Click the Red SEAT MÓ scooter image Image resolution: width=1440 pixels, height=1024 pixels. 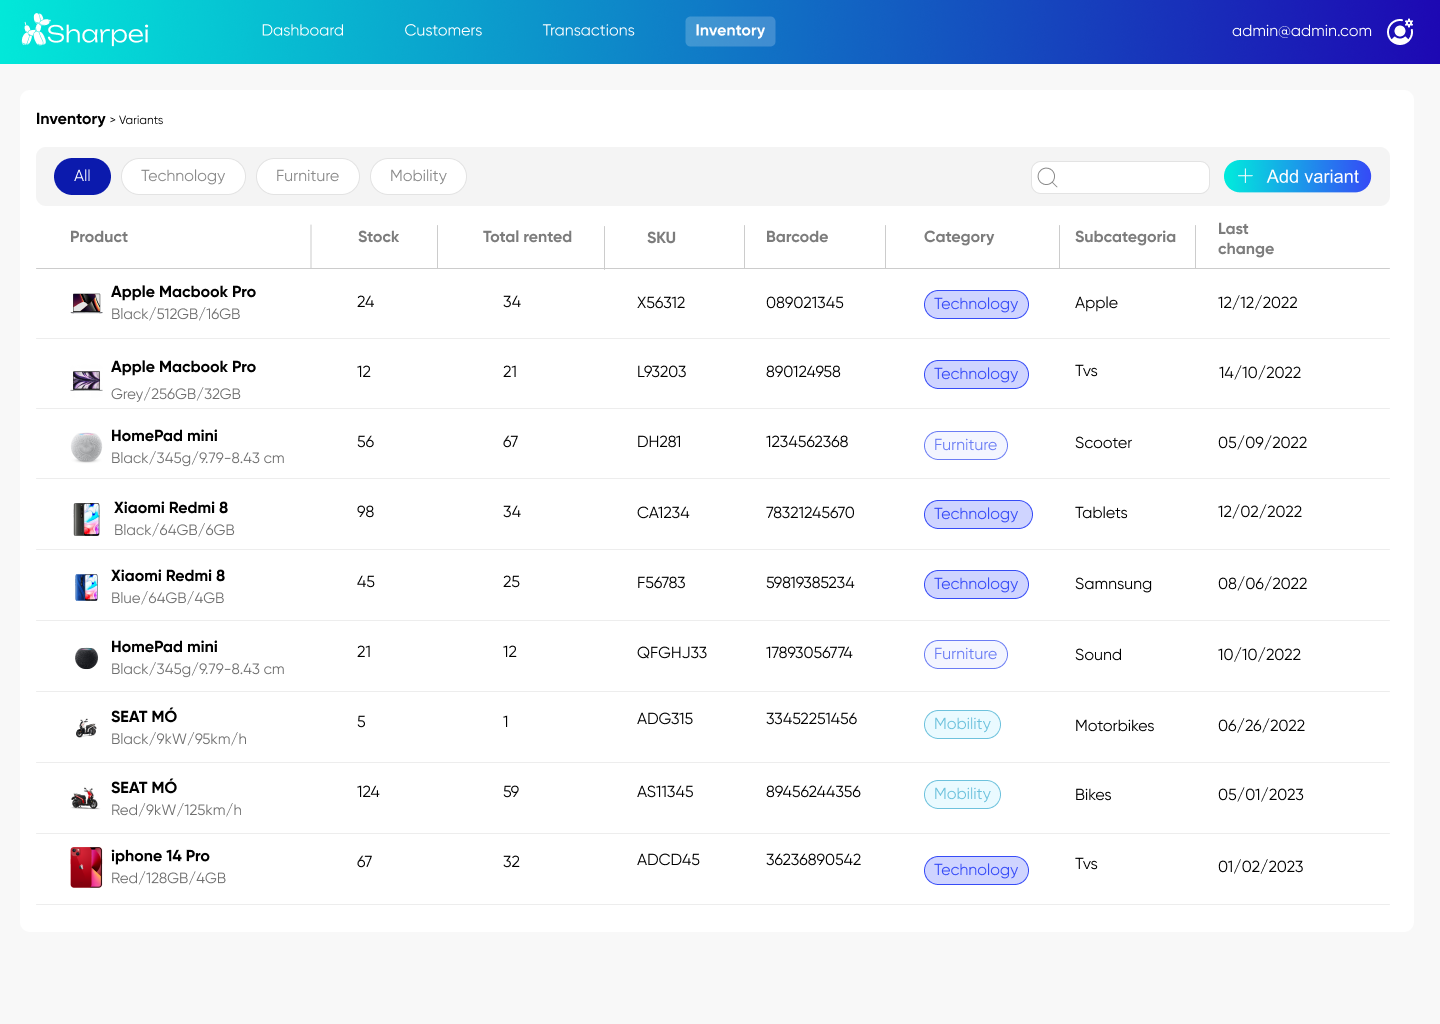[85, 798]
